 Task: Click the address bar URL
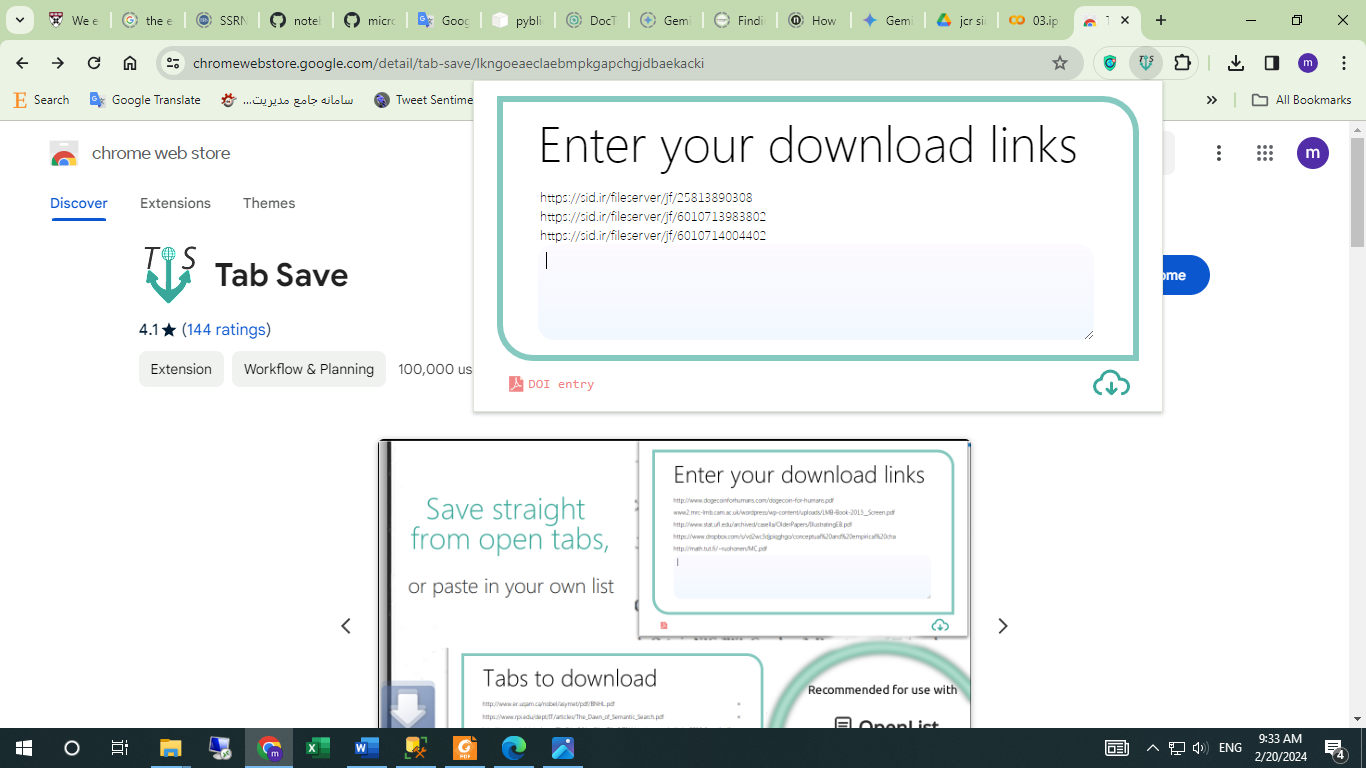coord(448,63)
